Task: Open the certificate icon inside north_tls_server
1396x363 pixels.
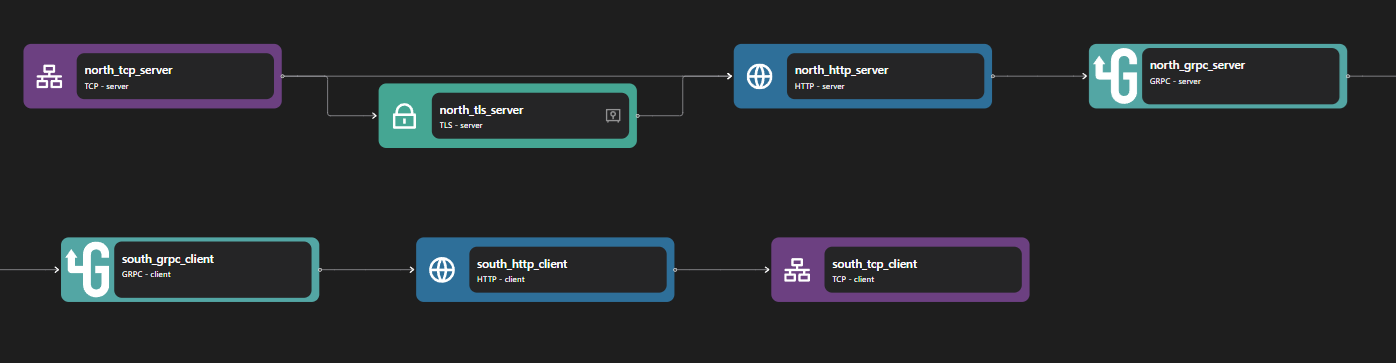Action: 614,116
